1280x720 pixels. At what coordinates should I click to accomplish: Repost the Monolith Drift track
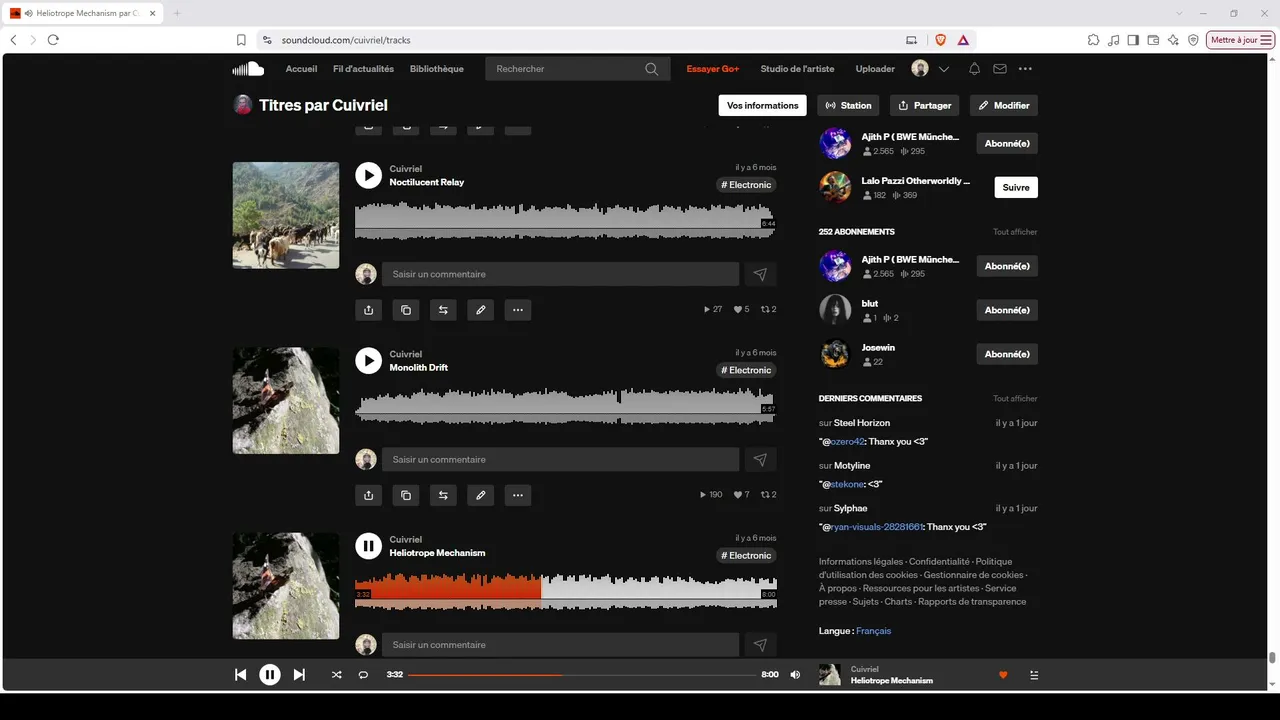443,495
